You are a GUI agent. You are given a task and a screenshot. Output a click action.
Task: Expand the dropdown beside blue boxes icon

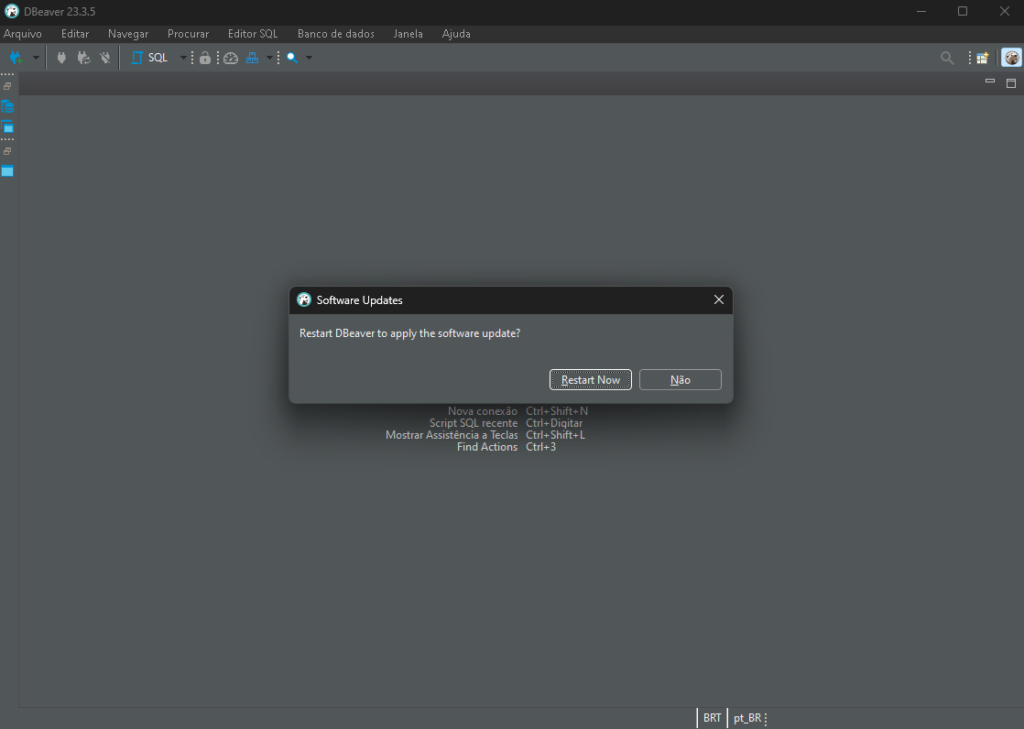(269, 58)
